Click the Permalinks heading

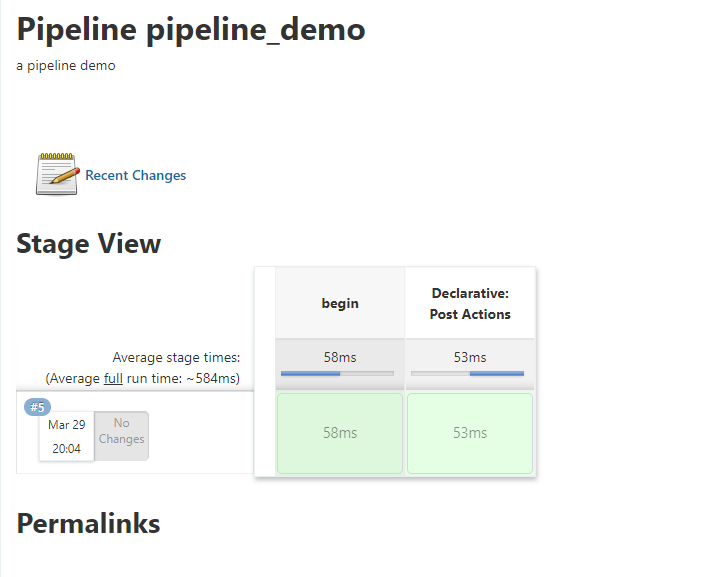[88, 524]
